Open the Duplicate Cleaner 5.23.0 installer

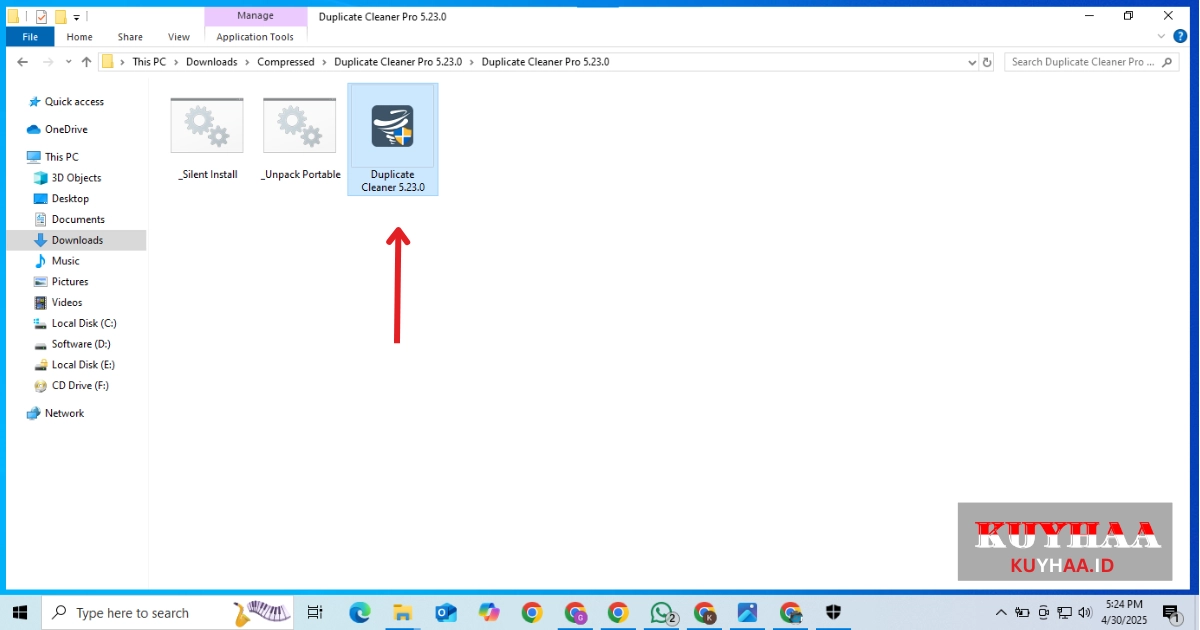(392, 138)
